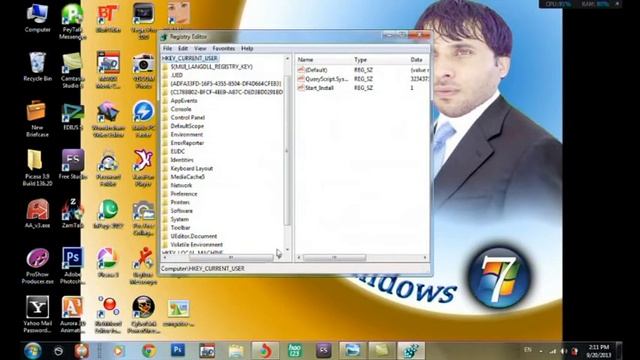Open the EDIUS desktop shortcut
The image size is (640, 360).
[x=72, y=116]
